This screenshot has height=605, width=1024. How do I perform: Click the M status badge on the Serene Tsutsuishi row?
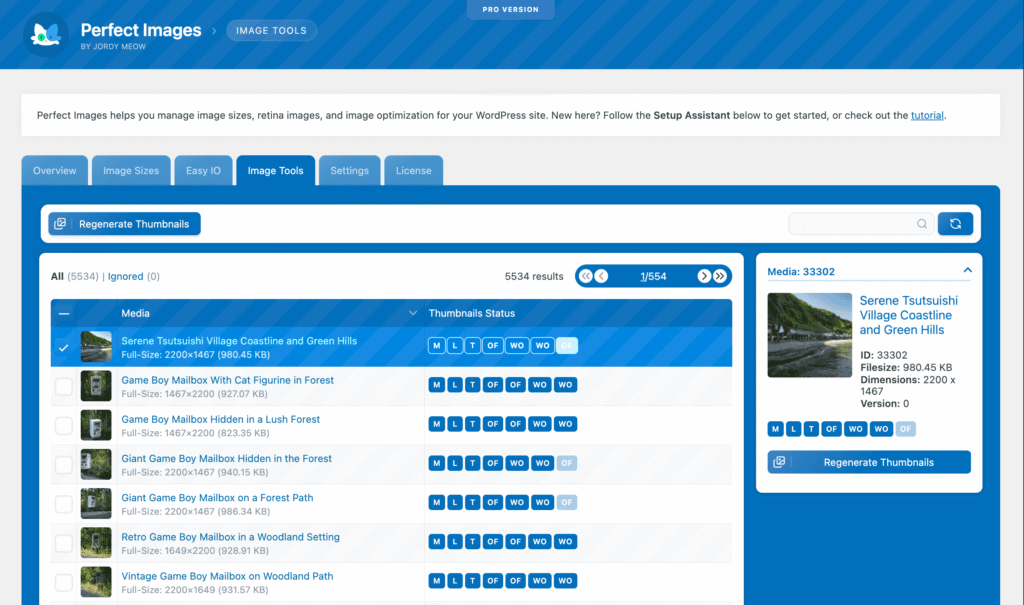(435, 345)
